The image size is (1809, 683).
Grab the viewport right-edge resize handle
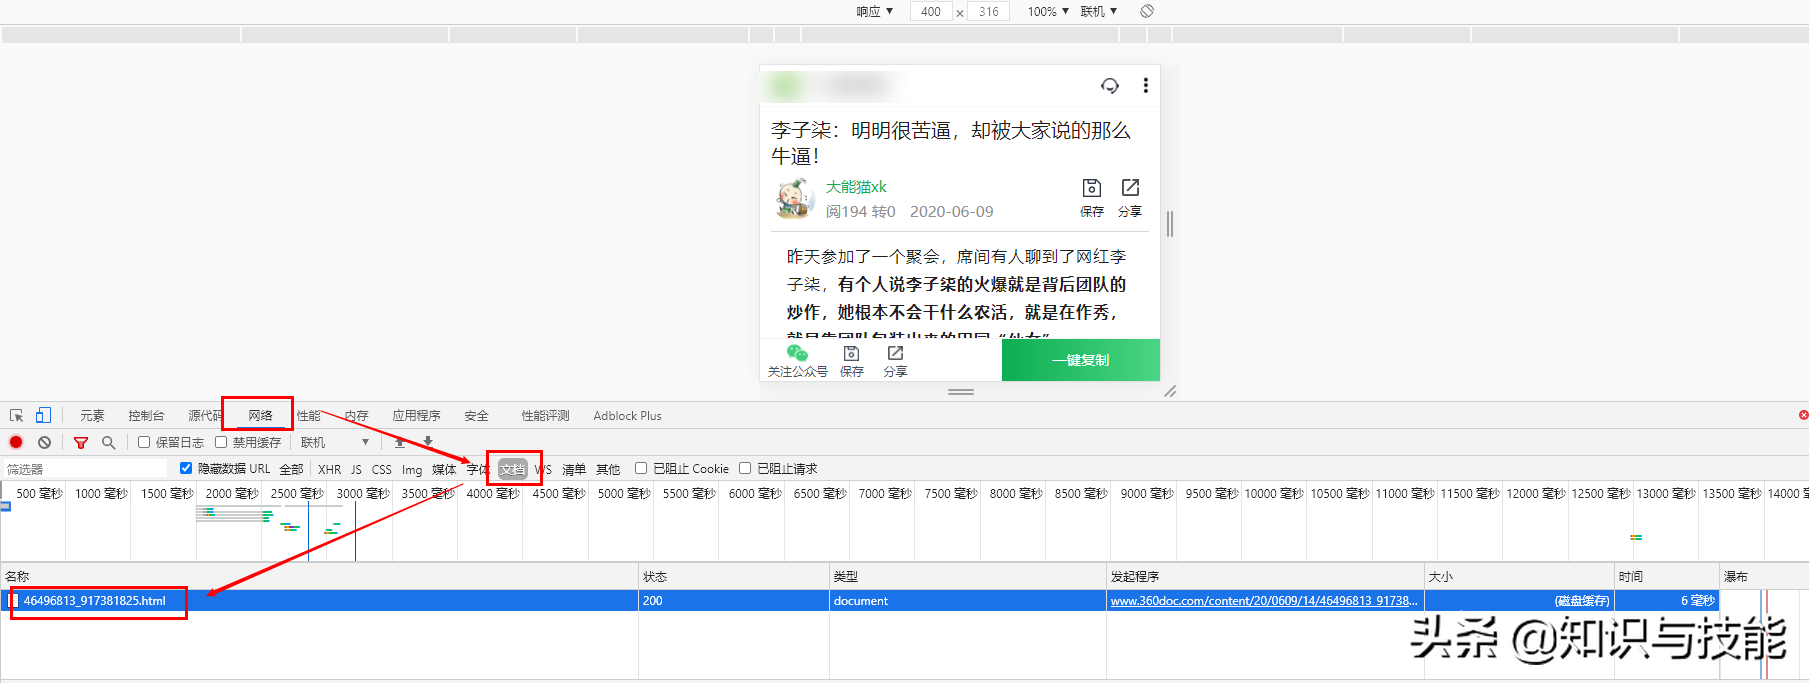click(x=1170, y=224)
